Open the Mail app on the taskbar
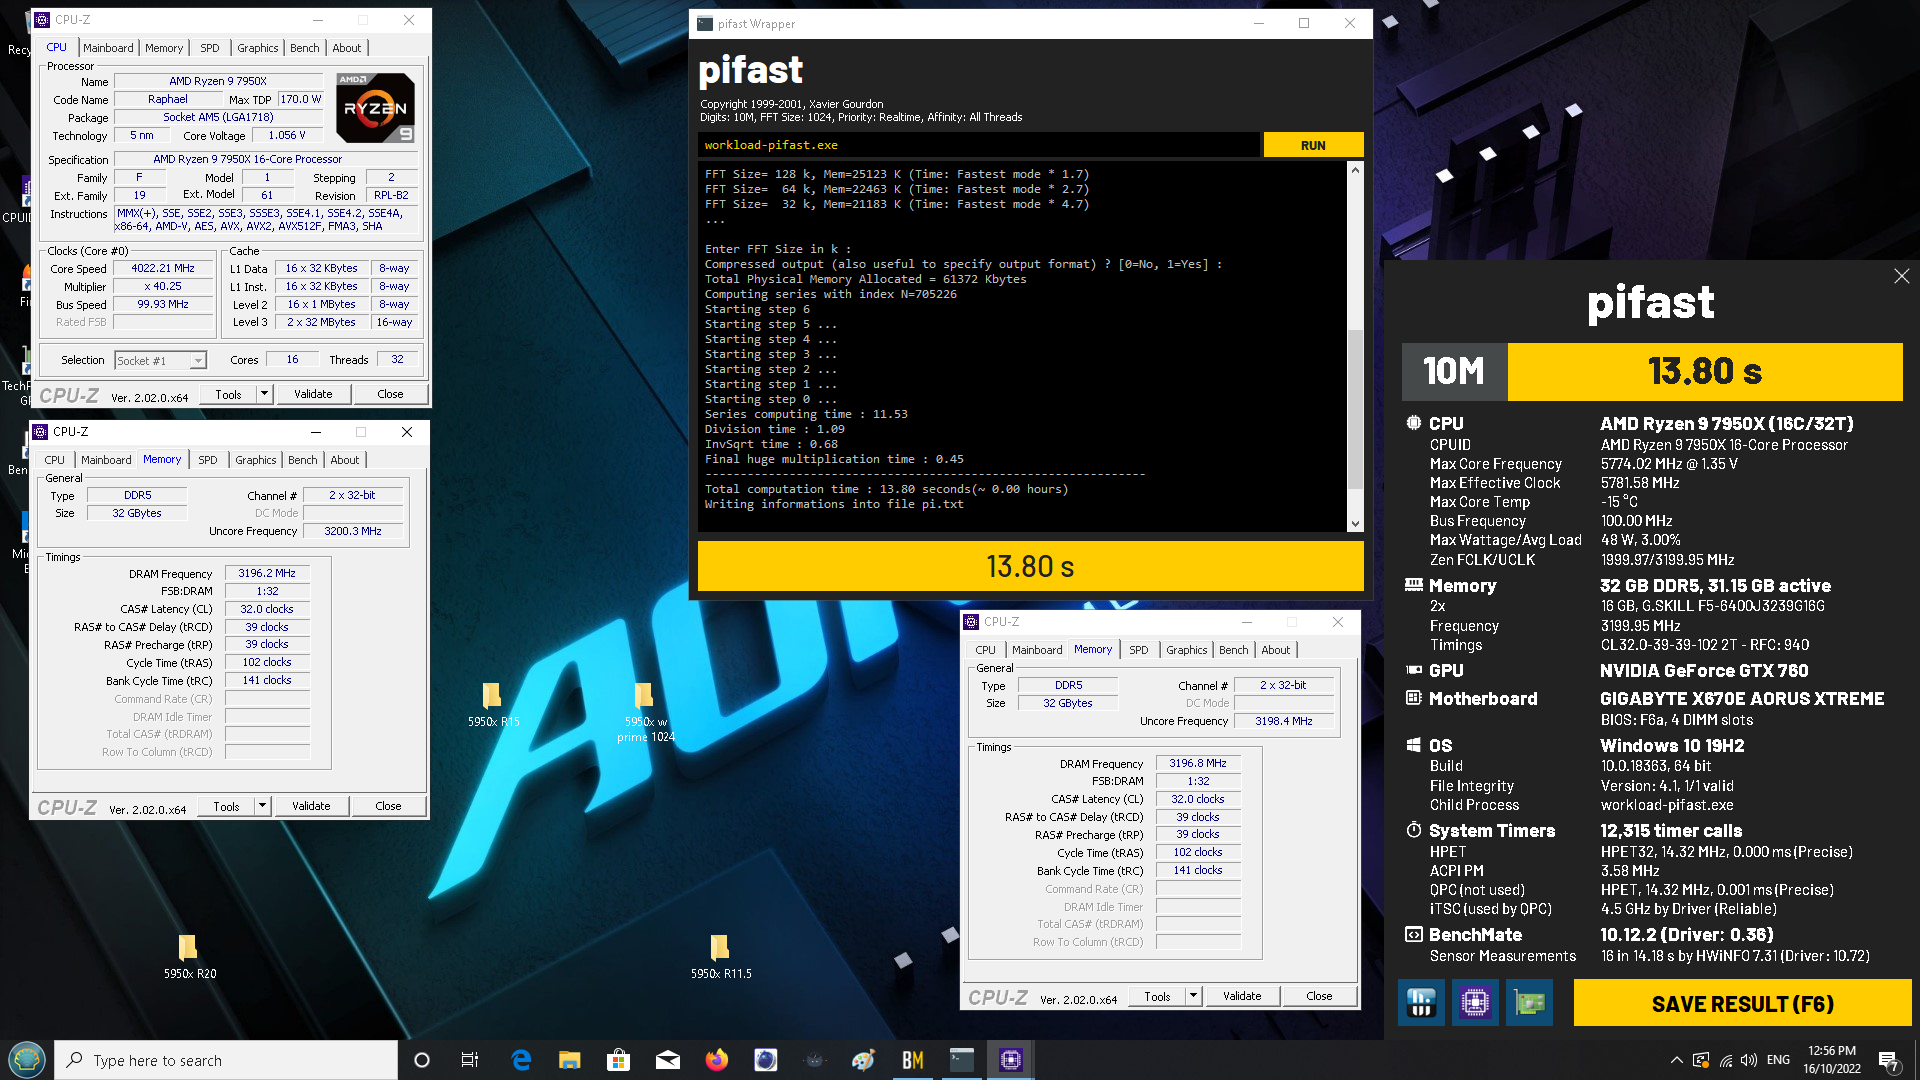Image resolution: width=1920 pixels, height=1080 pixels. coord(668,1060)
